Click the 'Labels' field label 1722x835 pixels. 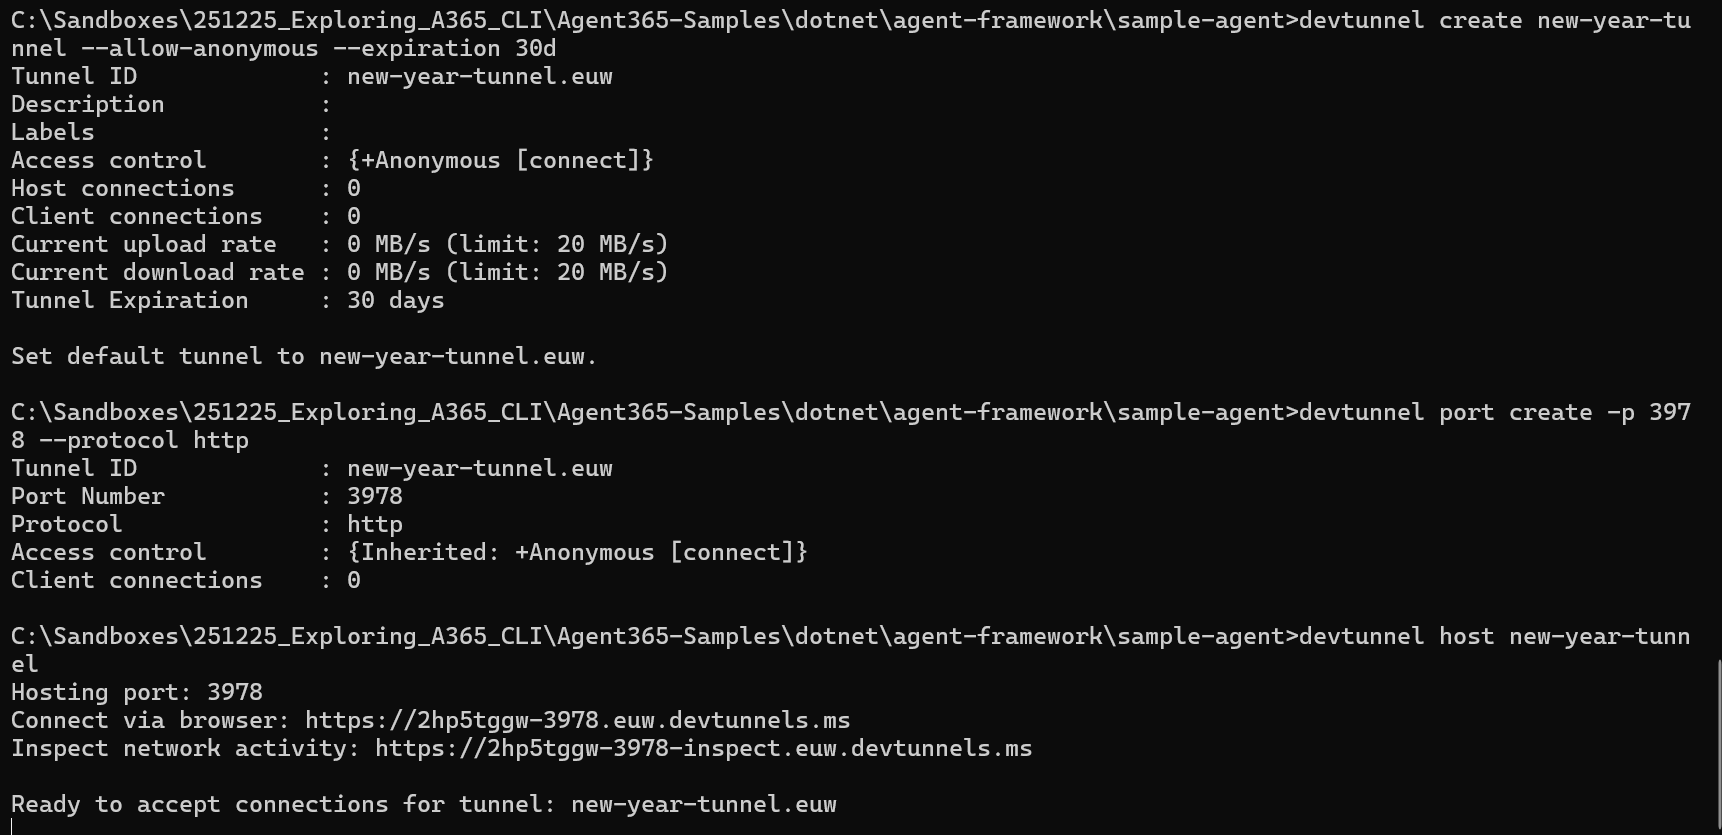point(52,132)
